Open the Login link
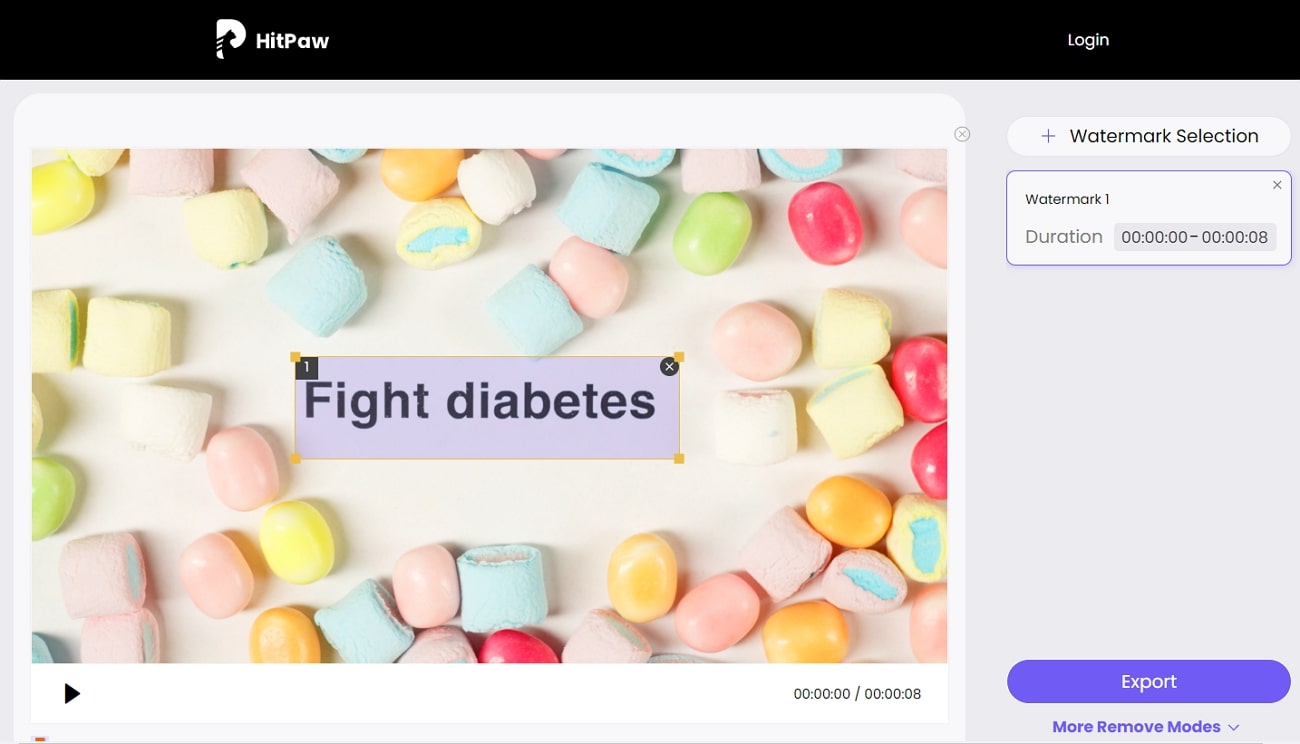The image size is (1300, 744). point(1088,40)
